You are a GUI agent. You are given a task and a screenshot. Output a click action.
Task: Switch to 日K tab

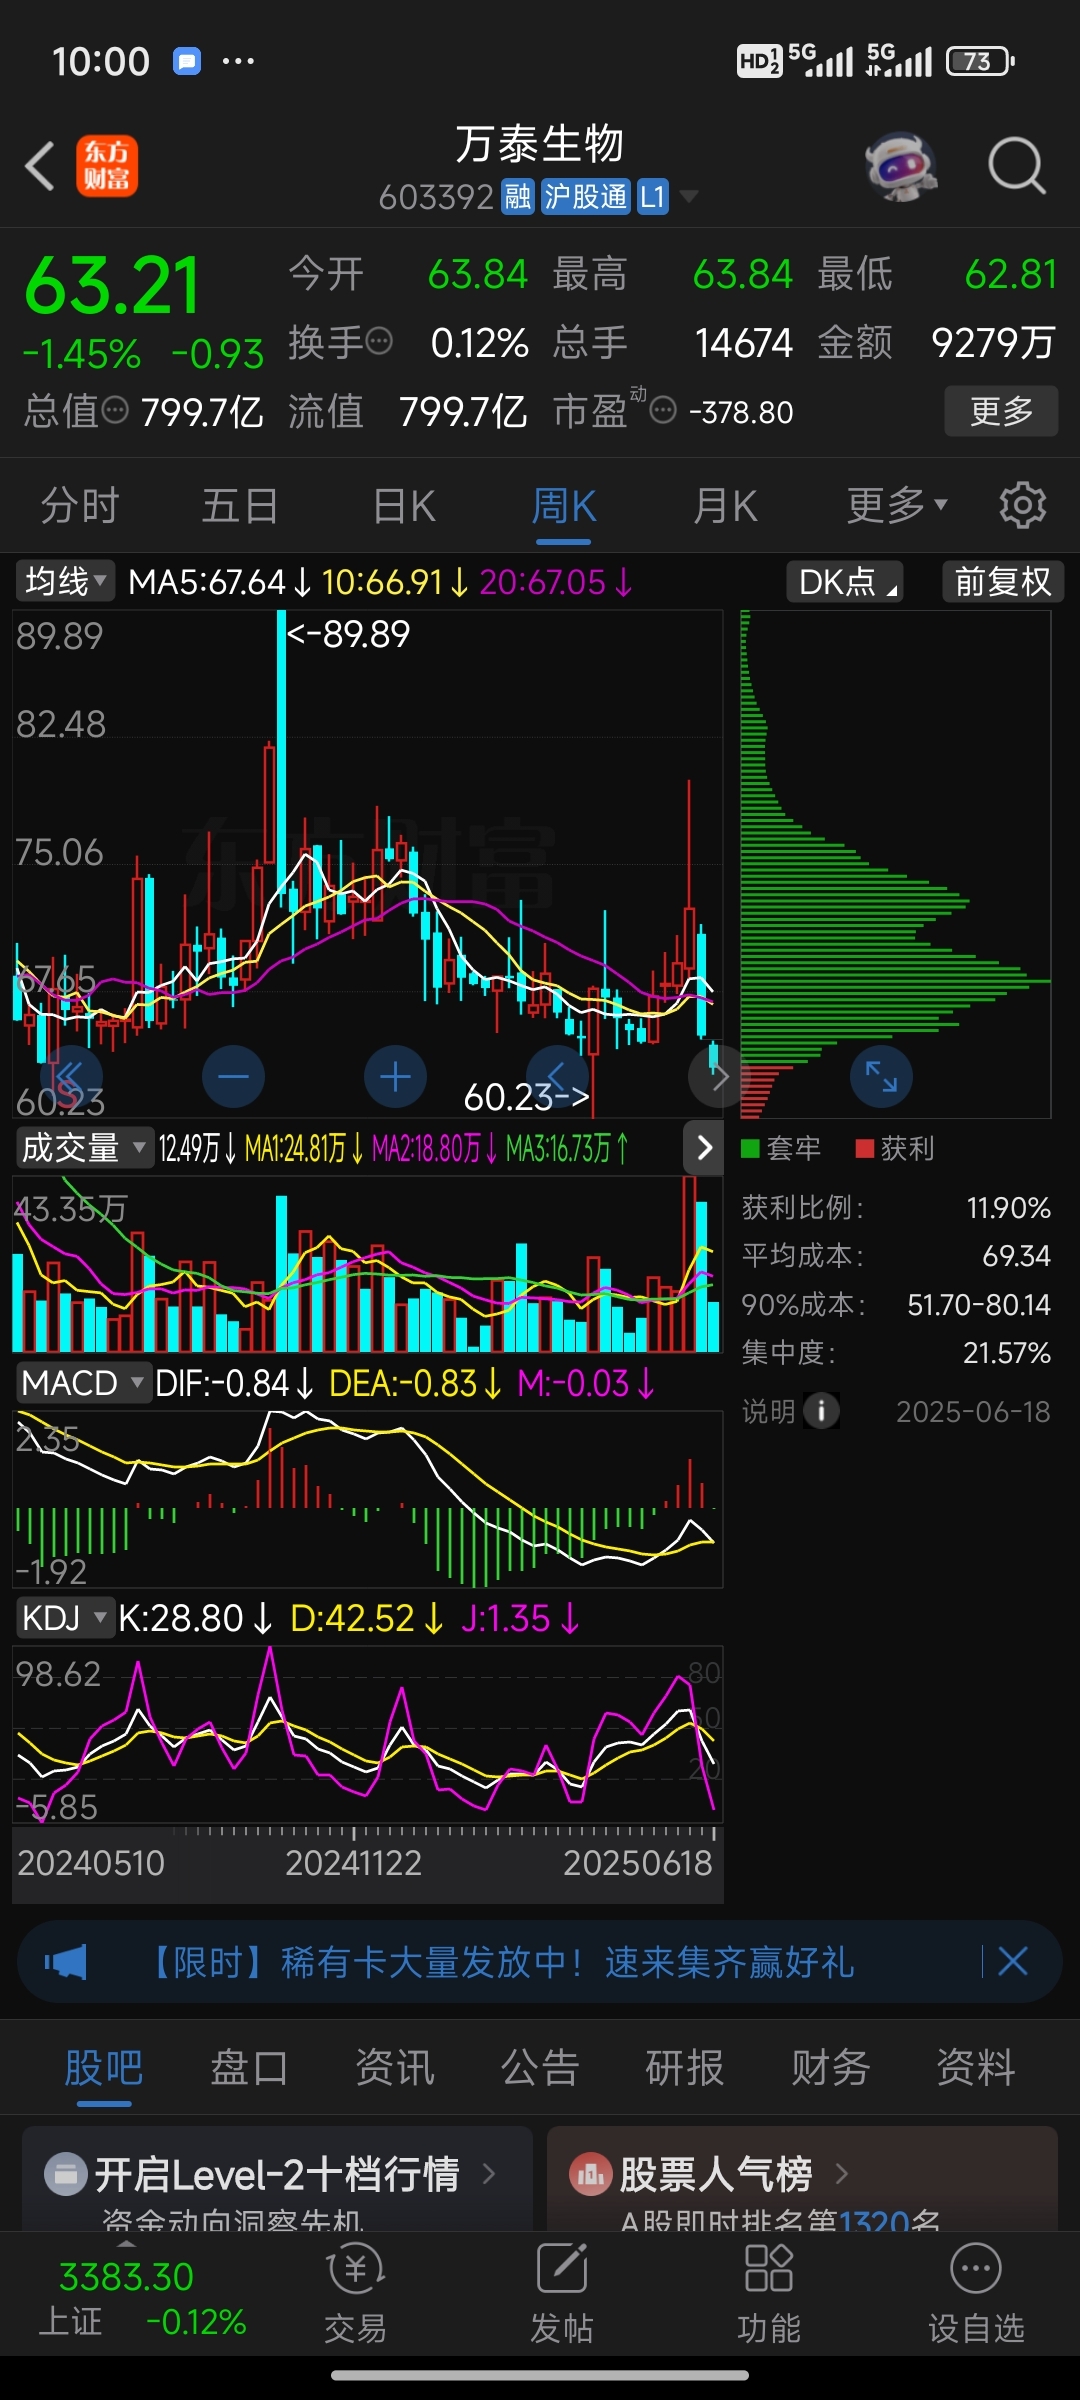pyautogui.click(x=404, y=505)
